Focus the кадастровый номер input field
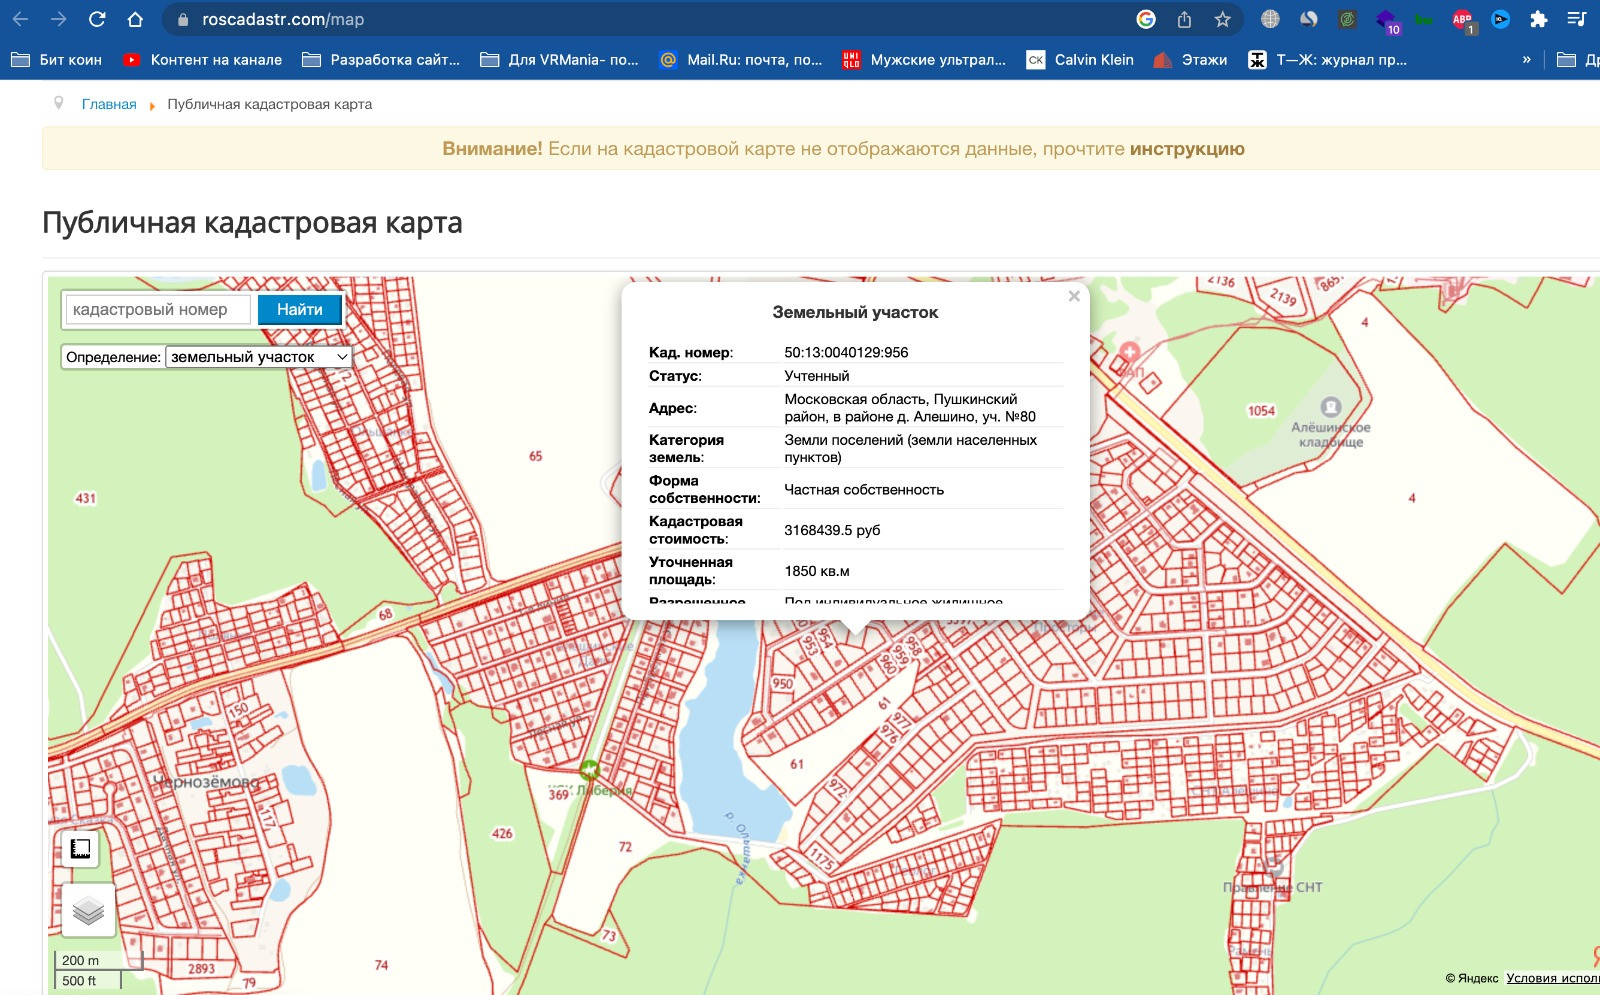Screen dimensions: 1600x995 (x=158, y=310)
